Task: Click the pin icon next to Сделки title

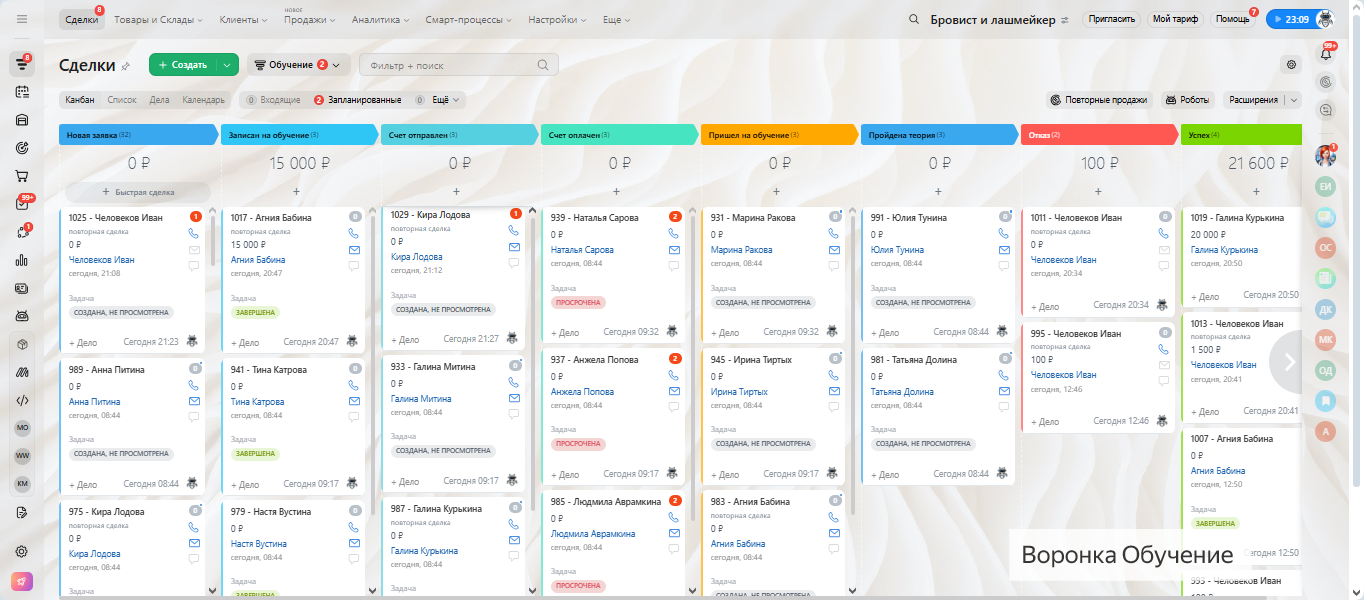Action: (125, 66)
